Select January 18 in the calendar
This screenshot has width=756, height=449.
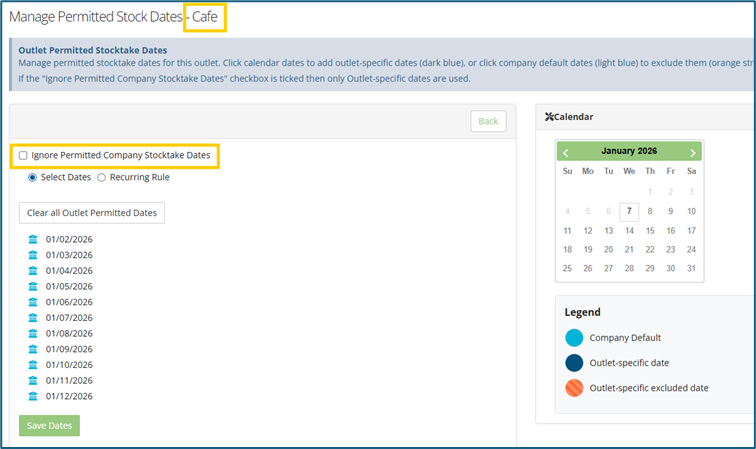[567, 249]
